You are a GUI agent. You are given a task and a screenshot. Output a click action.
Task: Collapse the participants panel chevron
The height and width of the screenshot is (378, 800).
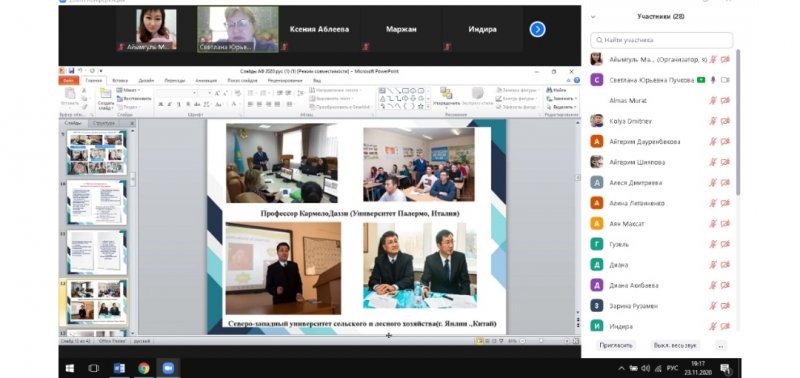[x=593, y=17]
